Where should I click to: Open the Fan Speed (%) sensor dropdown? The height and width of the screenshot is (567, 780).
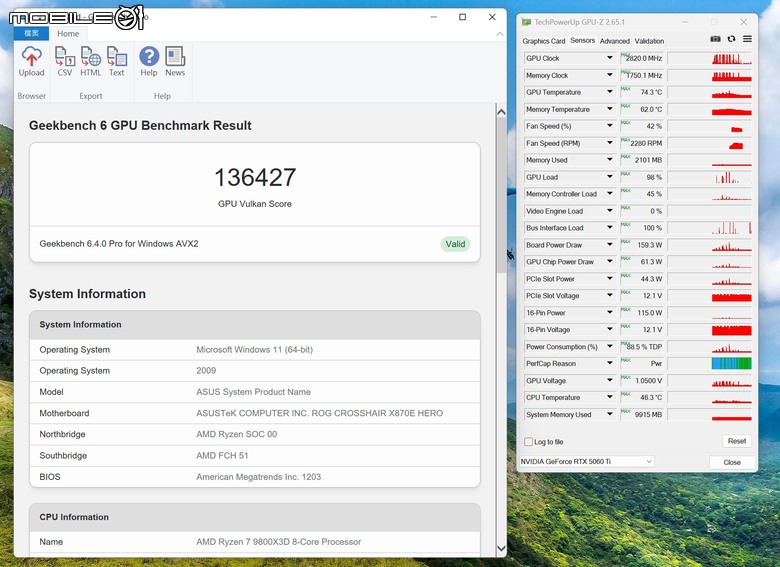[x=609, y=126]
